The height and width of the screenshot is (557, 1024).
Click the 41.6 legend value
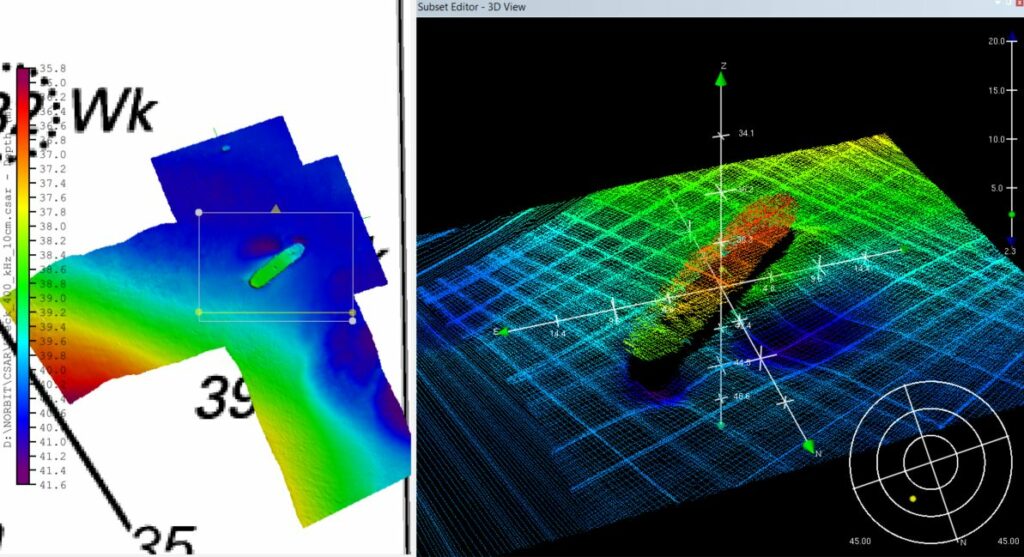[x=53, y=485]
